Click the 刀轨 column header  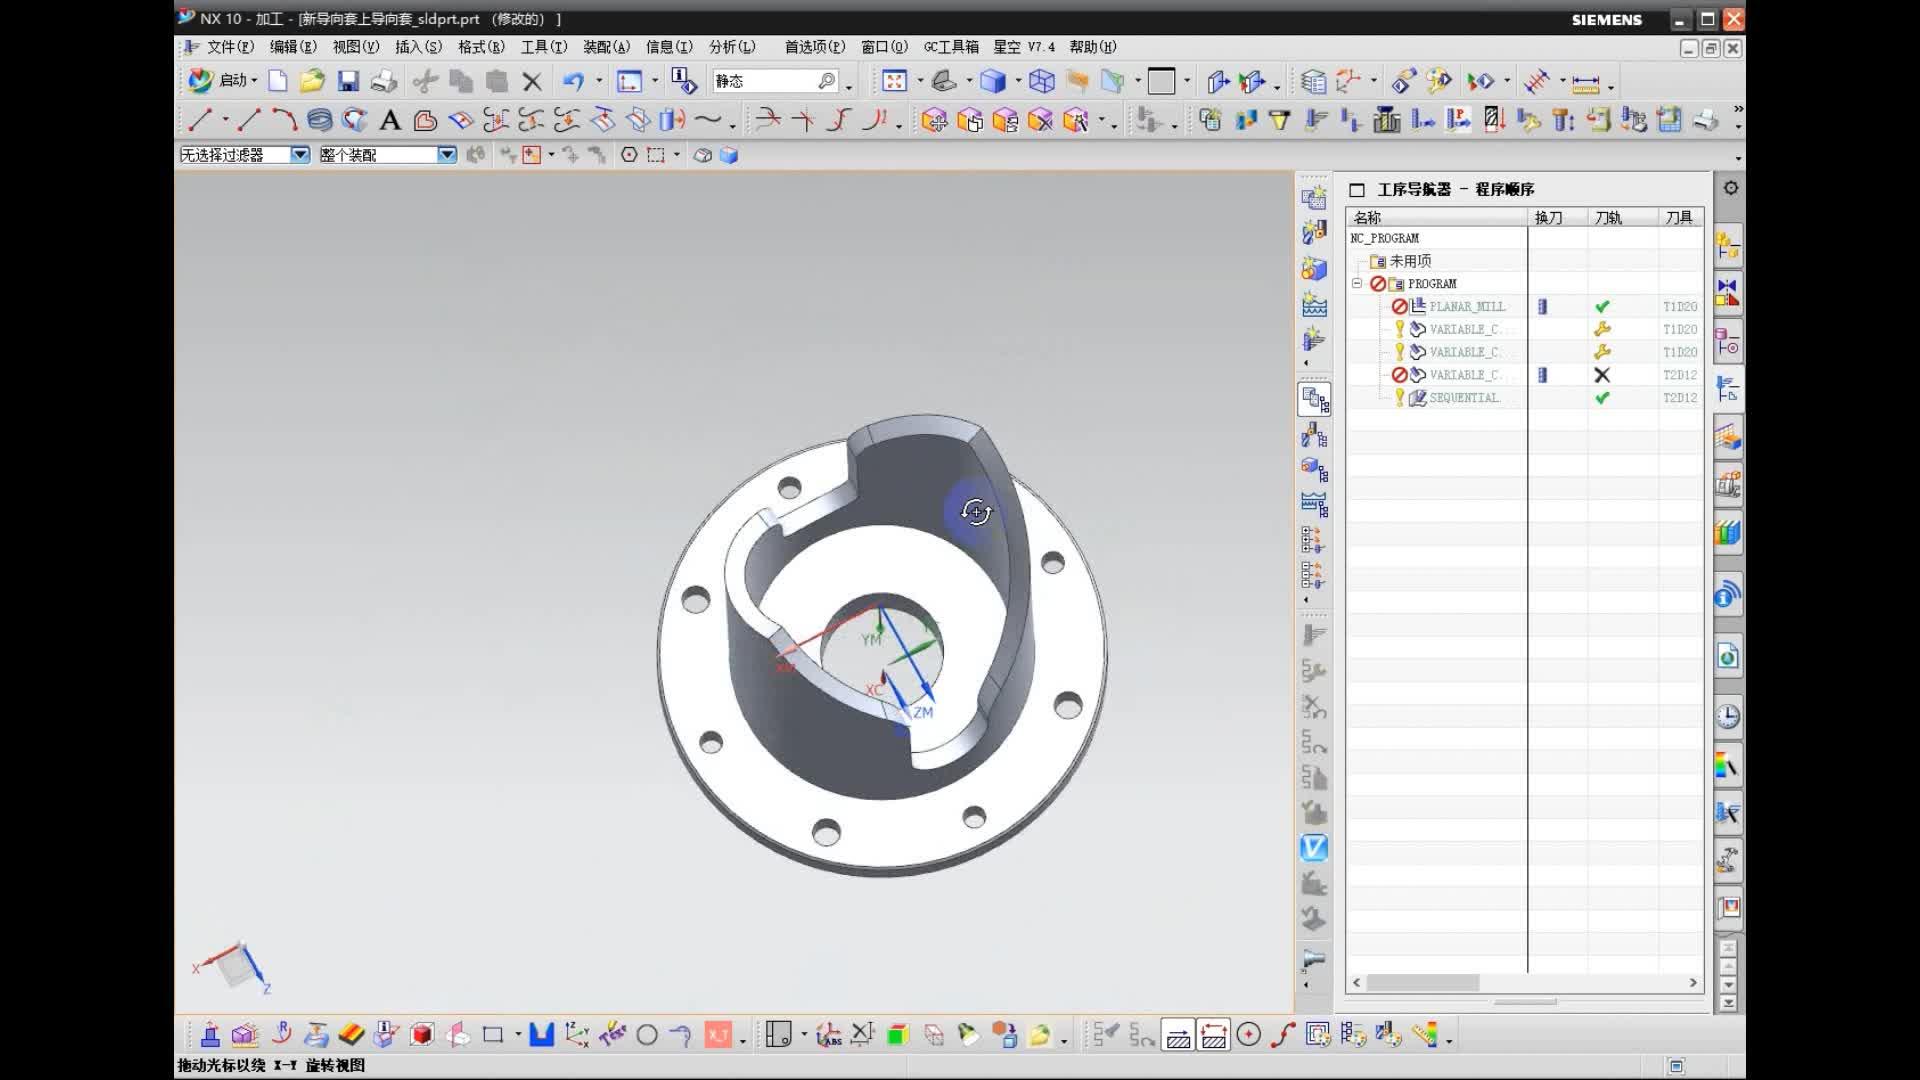pos(1623,217)
